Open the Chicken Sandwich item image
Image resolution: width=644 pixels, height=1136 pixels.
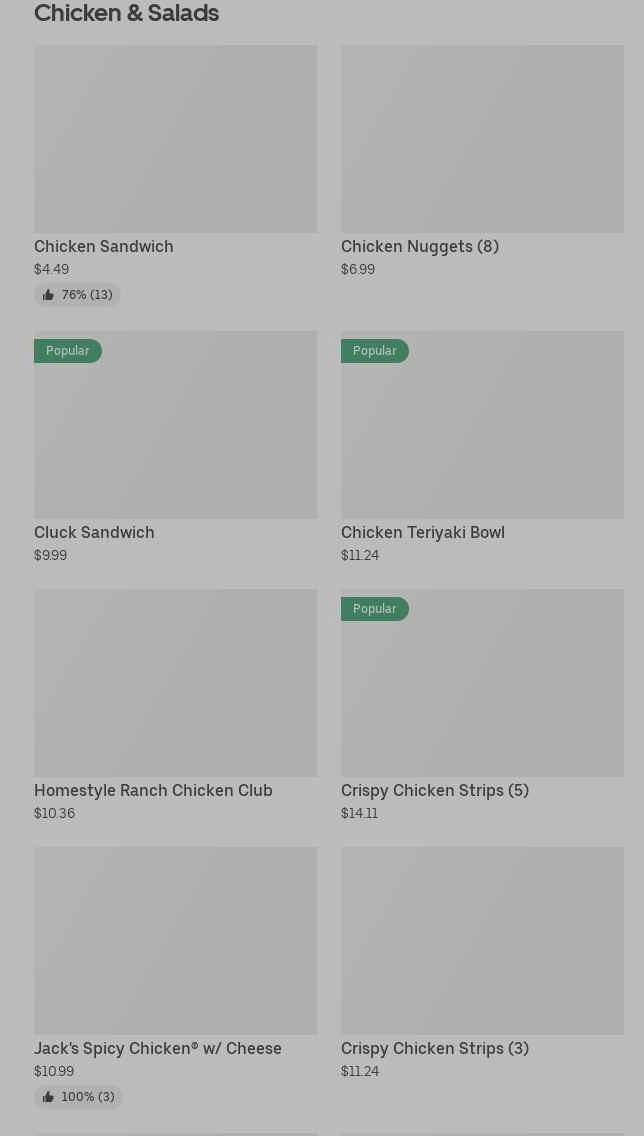coord(175,139)
